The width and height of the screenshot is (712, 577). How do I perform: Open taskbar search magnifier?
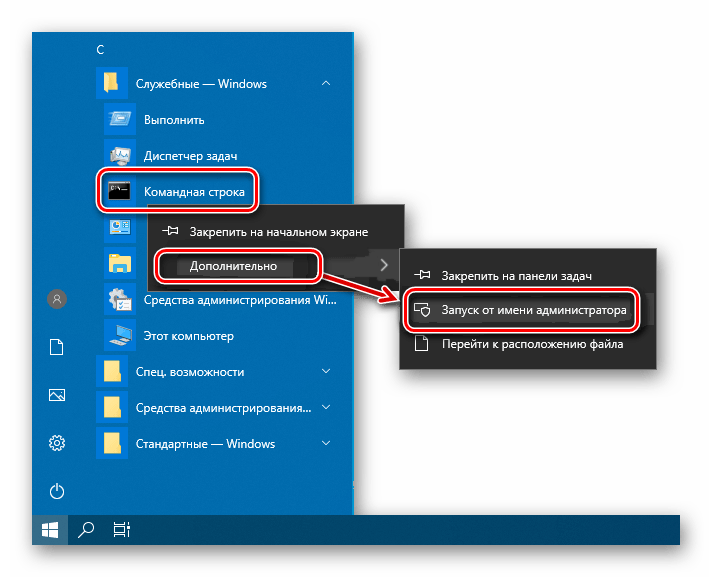pos(86,529)
